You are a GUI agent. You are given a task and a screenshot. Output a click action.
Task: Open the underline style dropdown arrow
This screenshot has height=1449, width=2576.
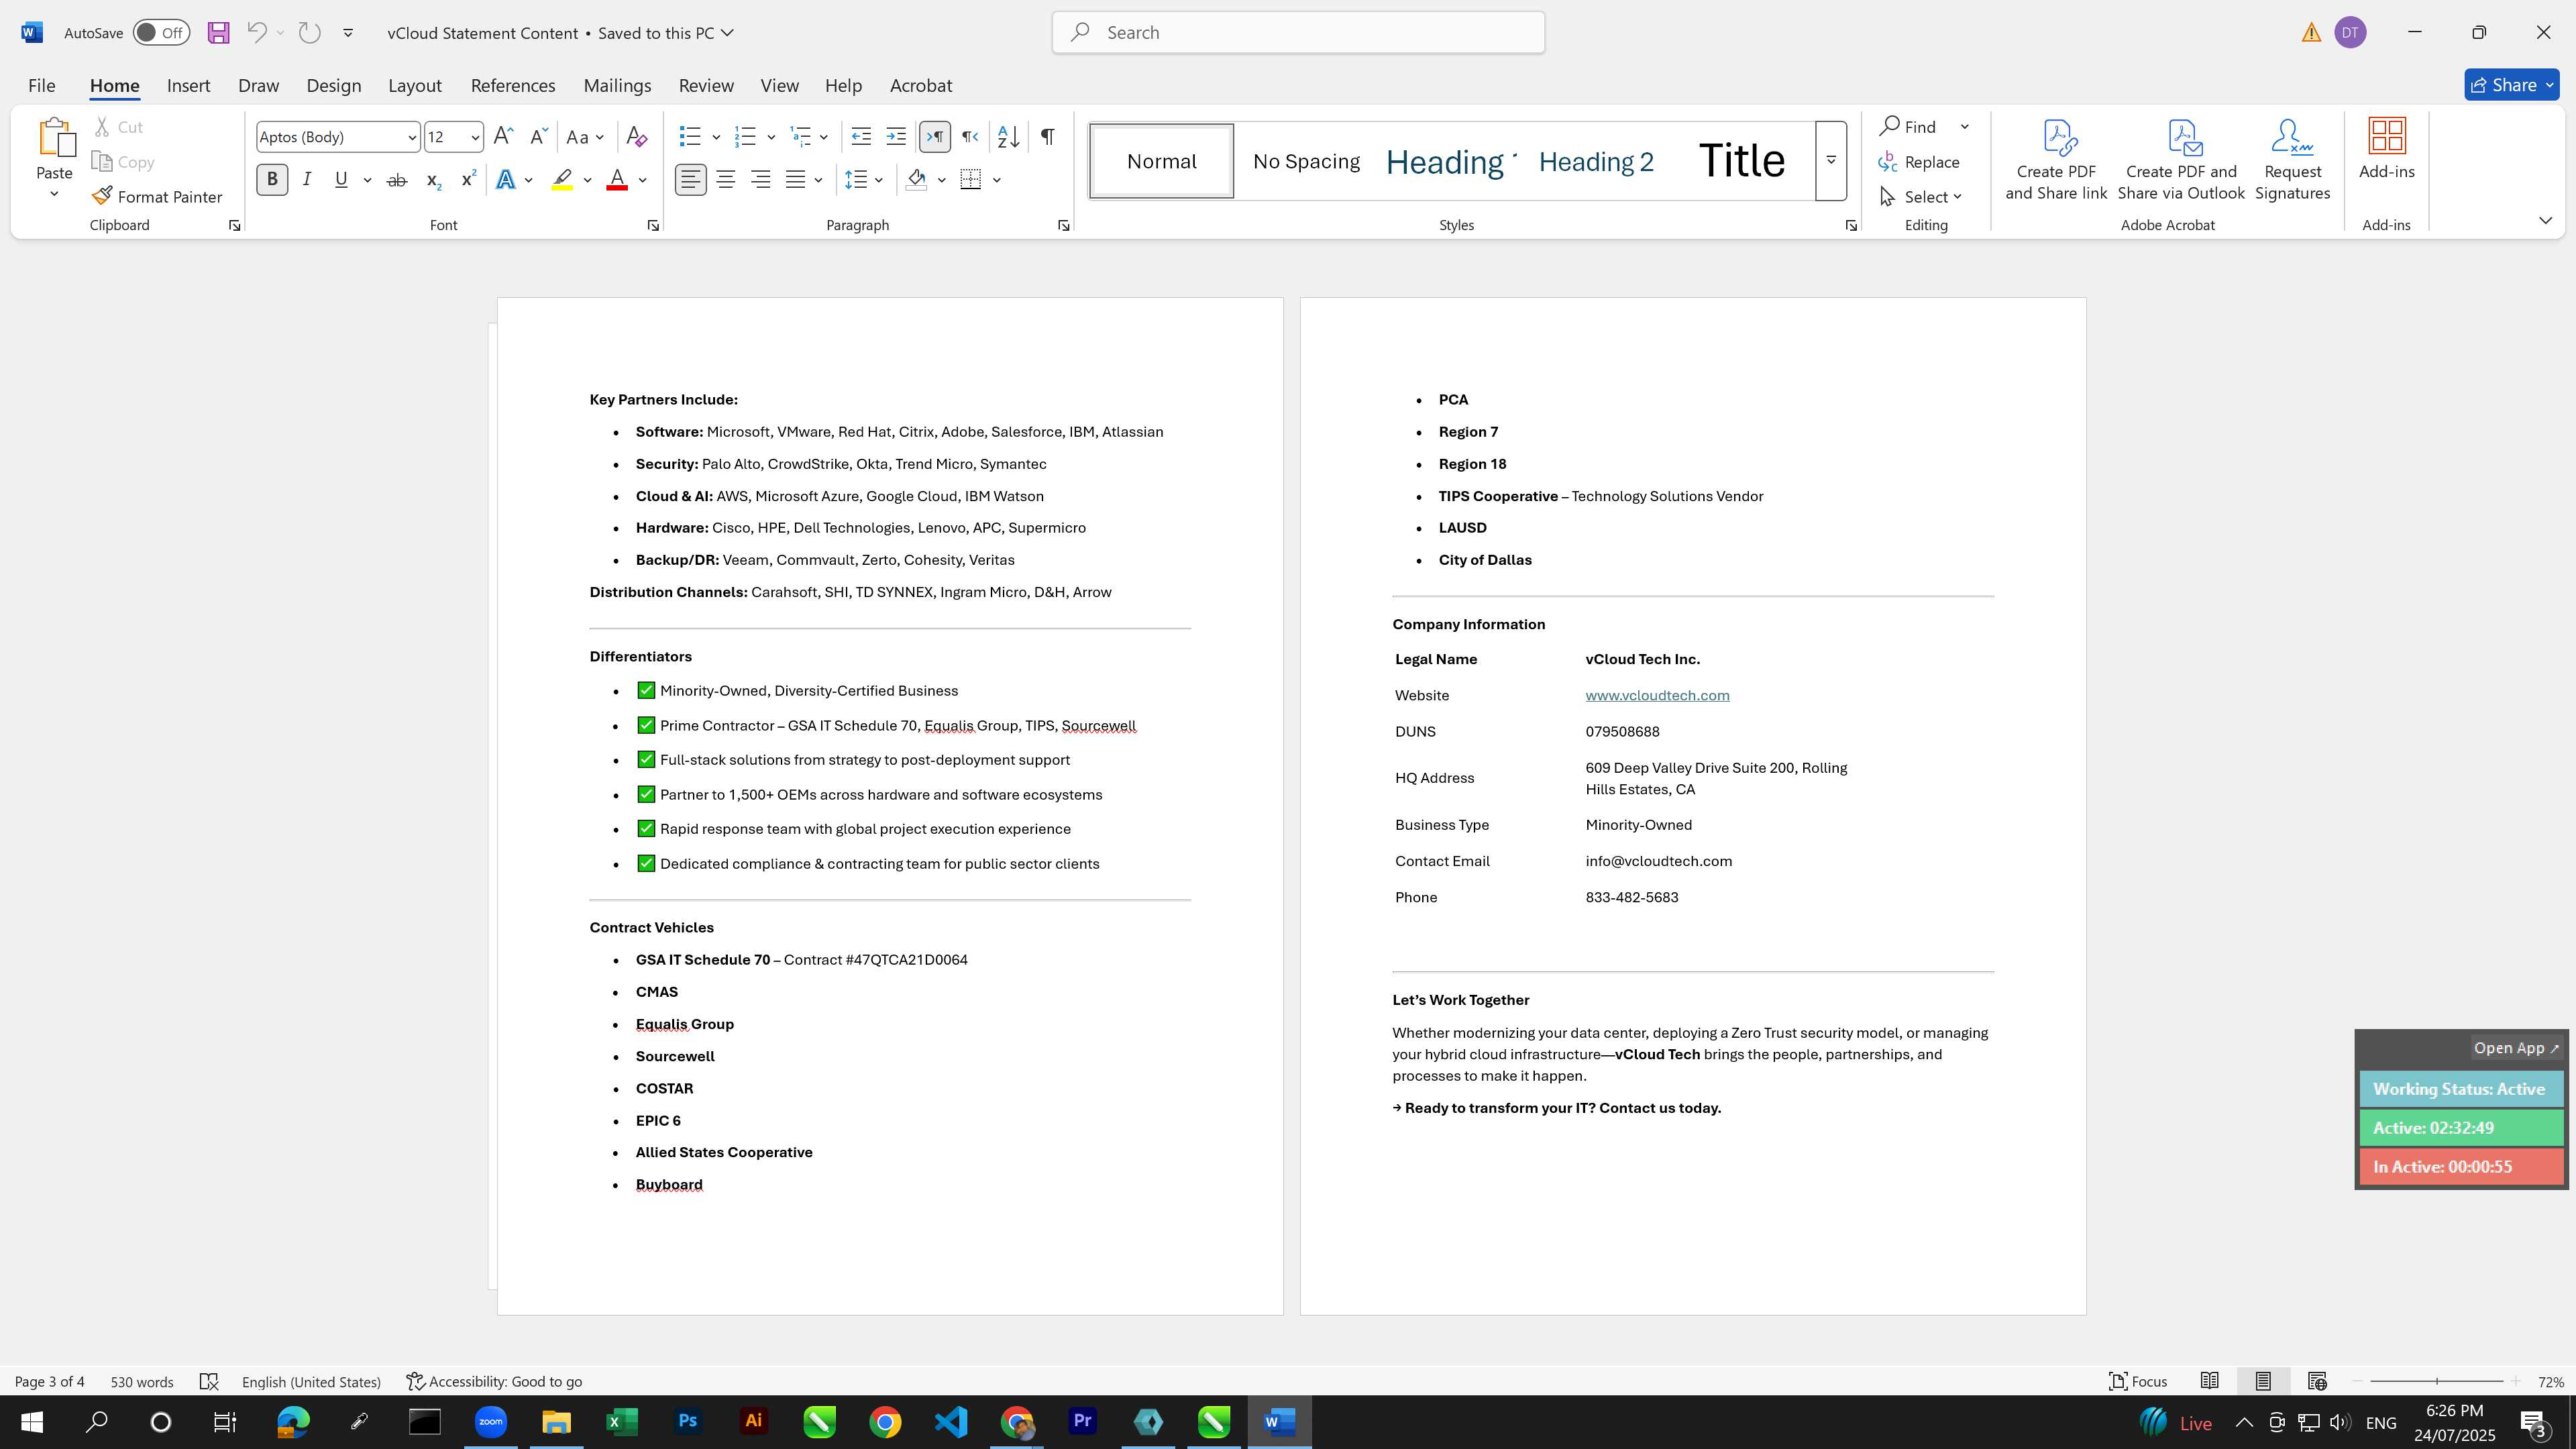tap(368, 180)
